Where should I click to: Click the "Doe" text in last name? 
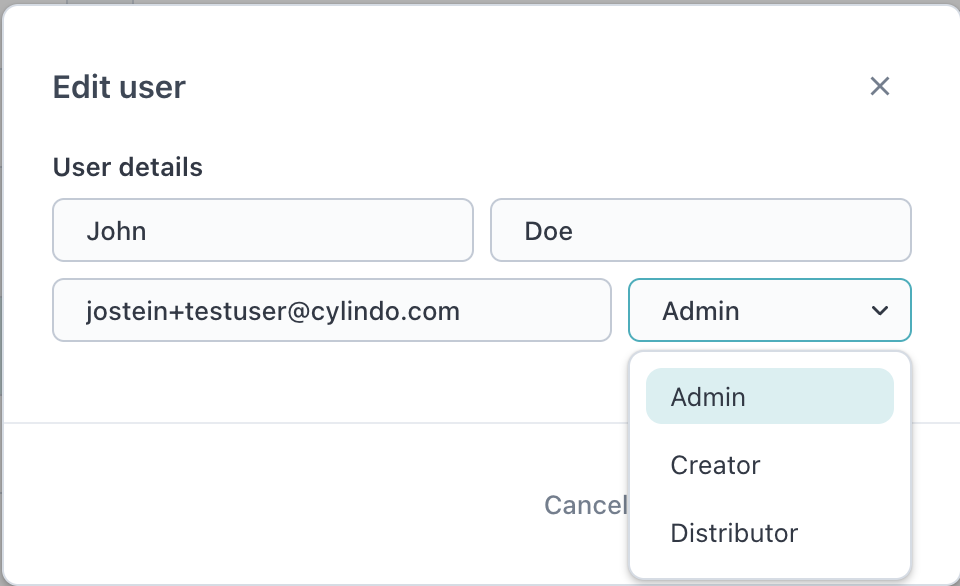(549, 231)
